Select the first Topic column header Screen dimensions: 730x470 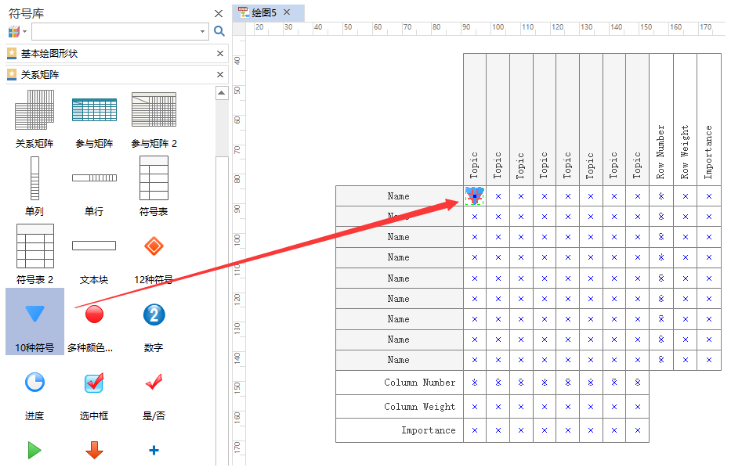pos(475,119)
